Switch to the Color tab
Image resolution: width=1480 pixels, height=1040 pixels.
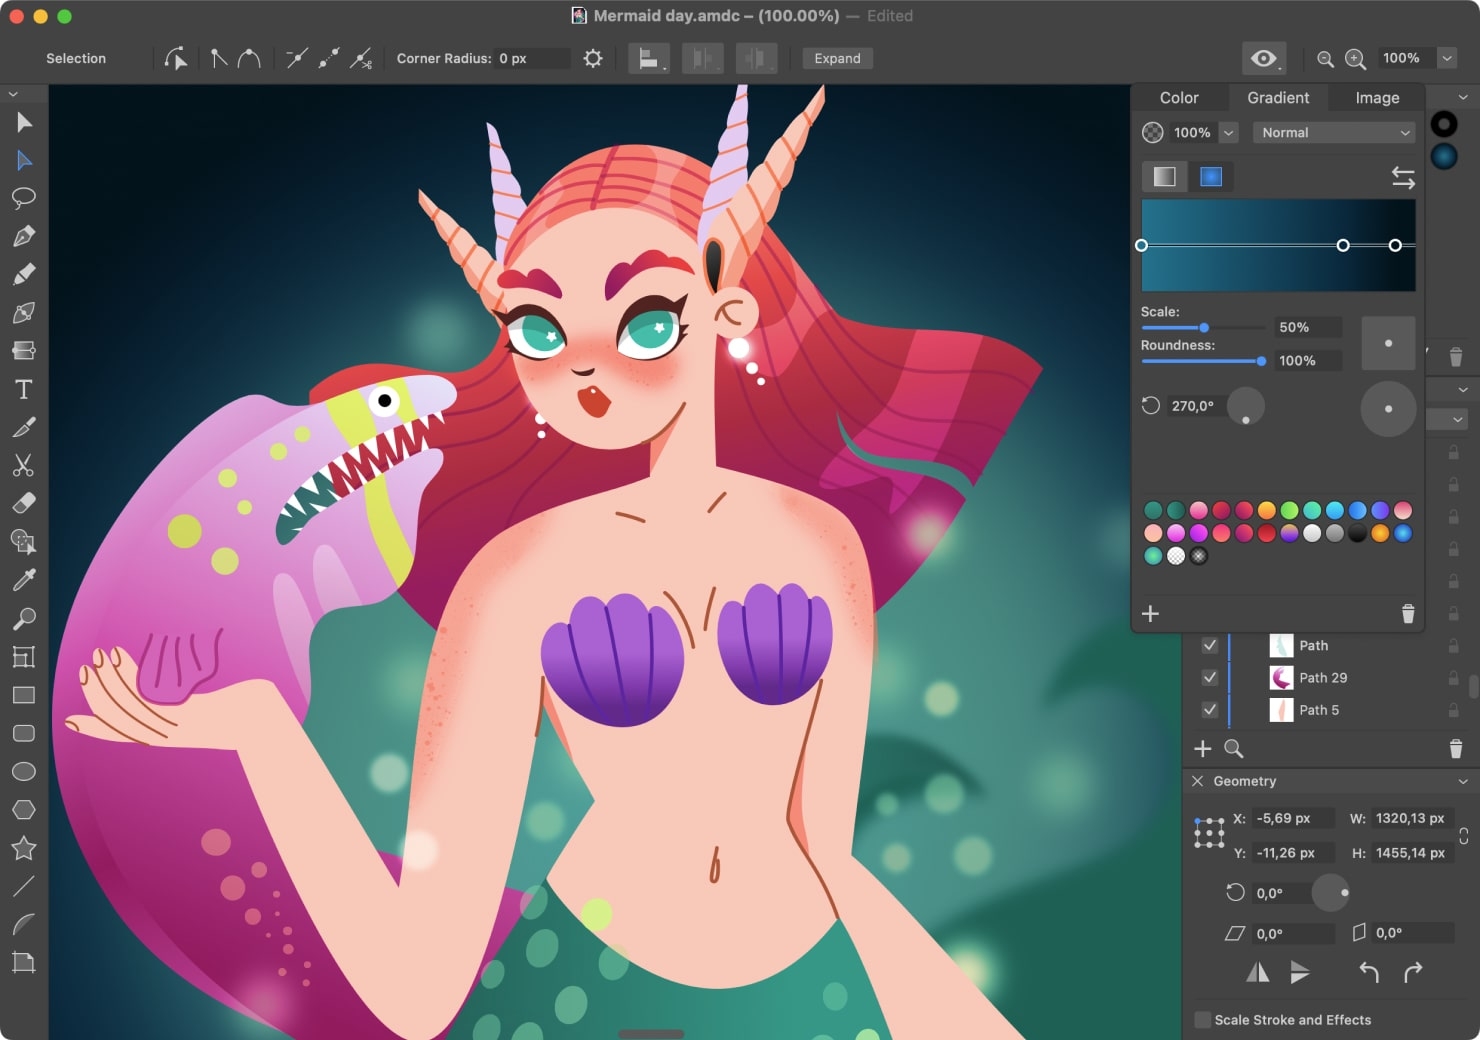(1178, 98)
